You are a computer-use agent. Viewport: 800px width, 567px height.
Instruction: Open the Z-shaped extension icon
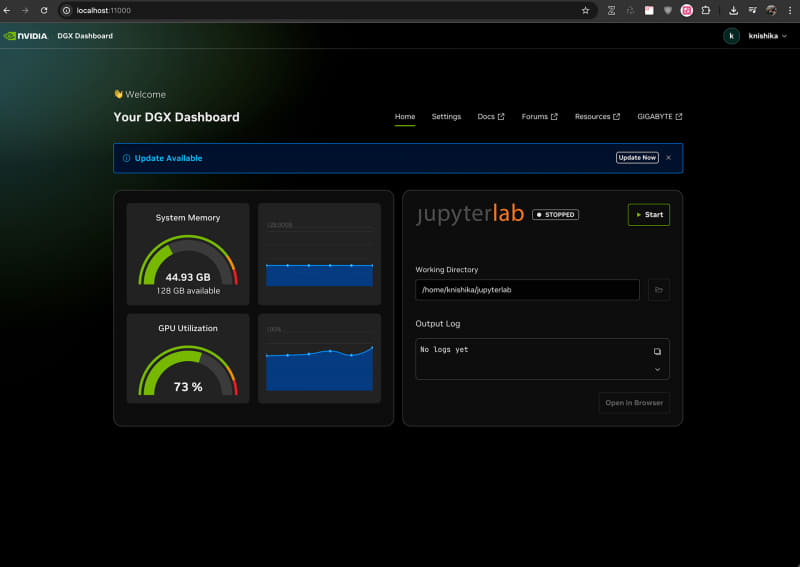coord(611,10)
